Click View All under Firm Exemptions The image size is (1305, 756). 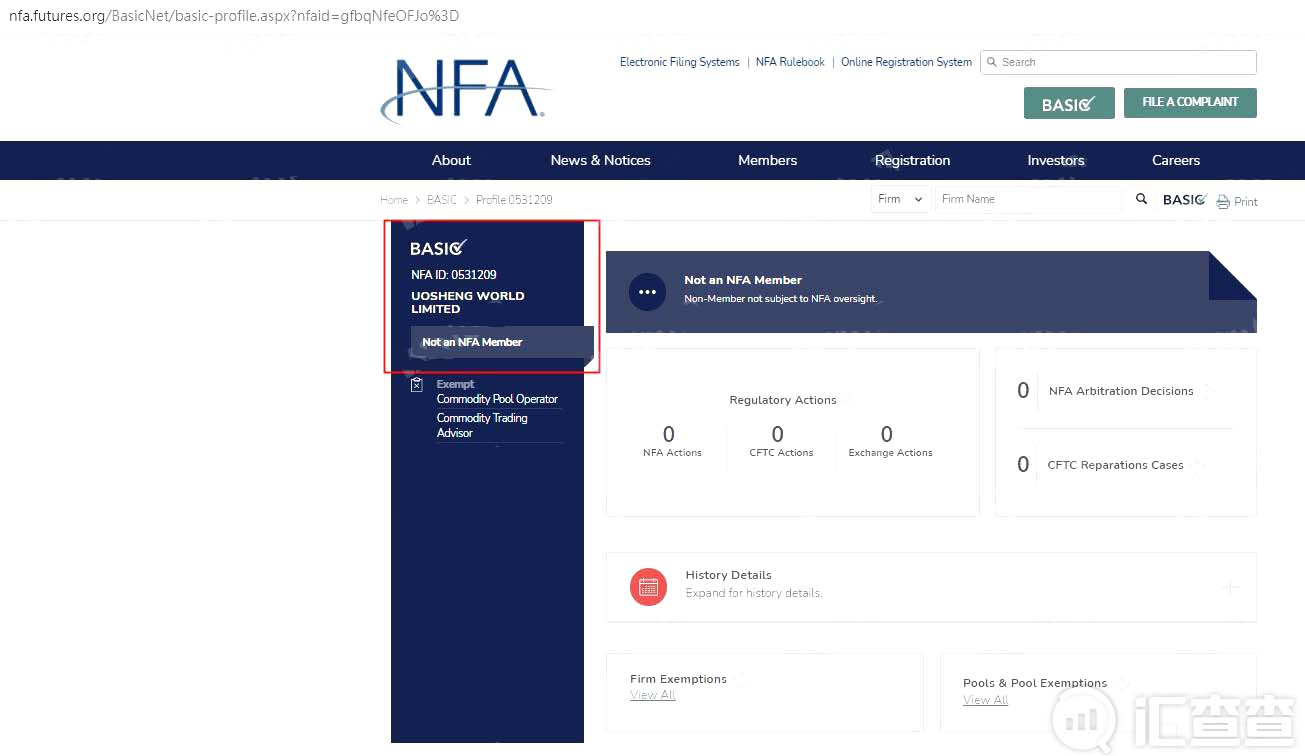(x=652, y=695)
